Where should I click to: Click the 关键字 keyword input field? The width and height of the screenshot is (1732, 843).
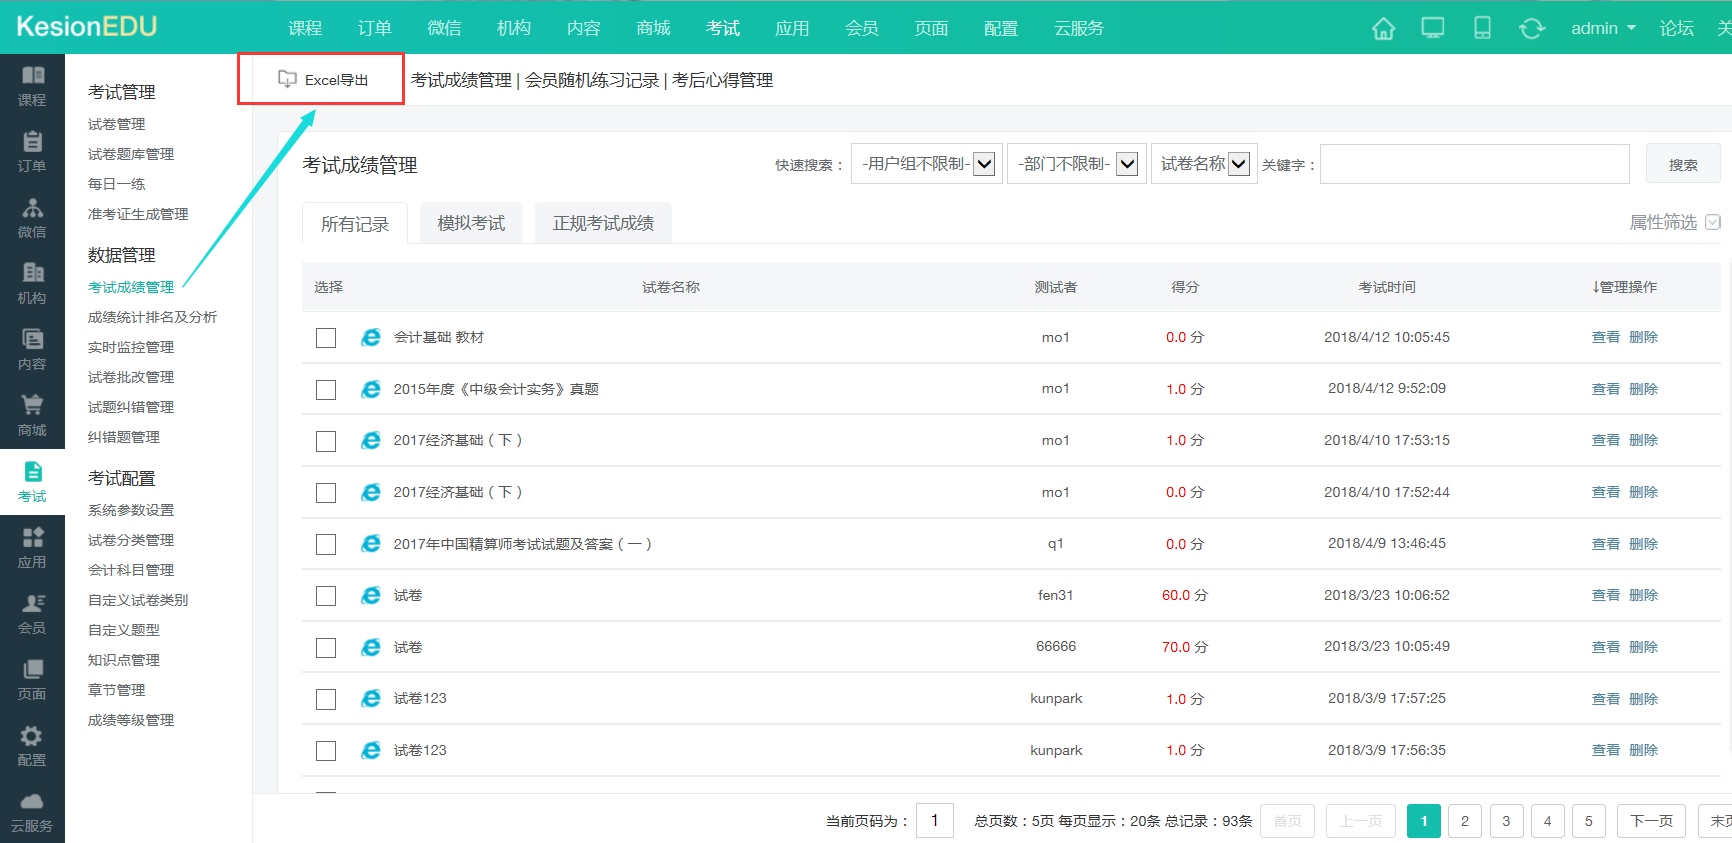[1474, 164]
